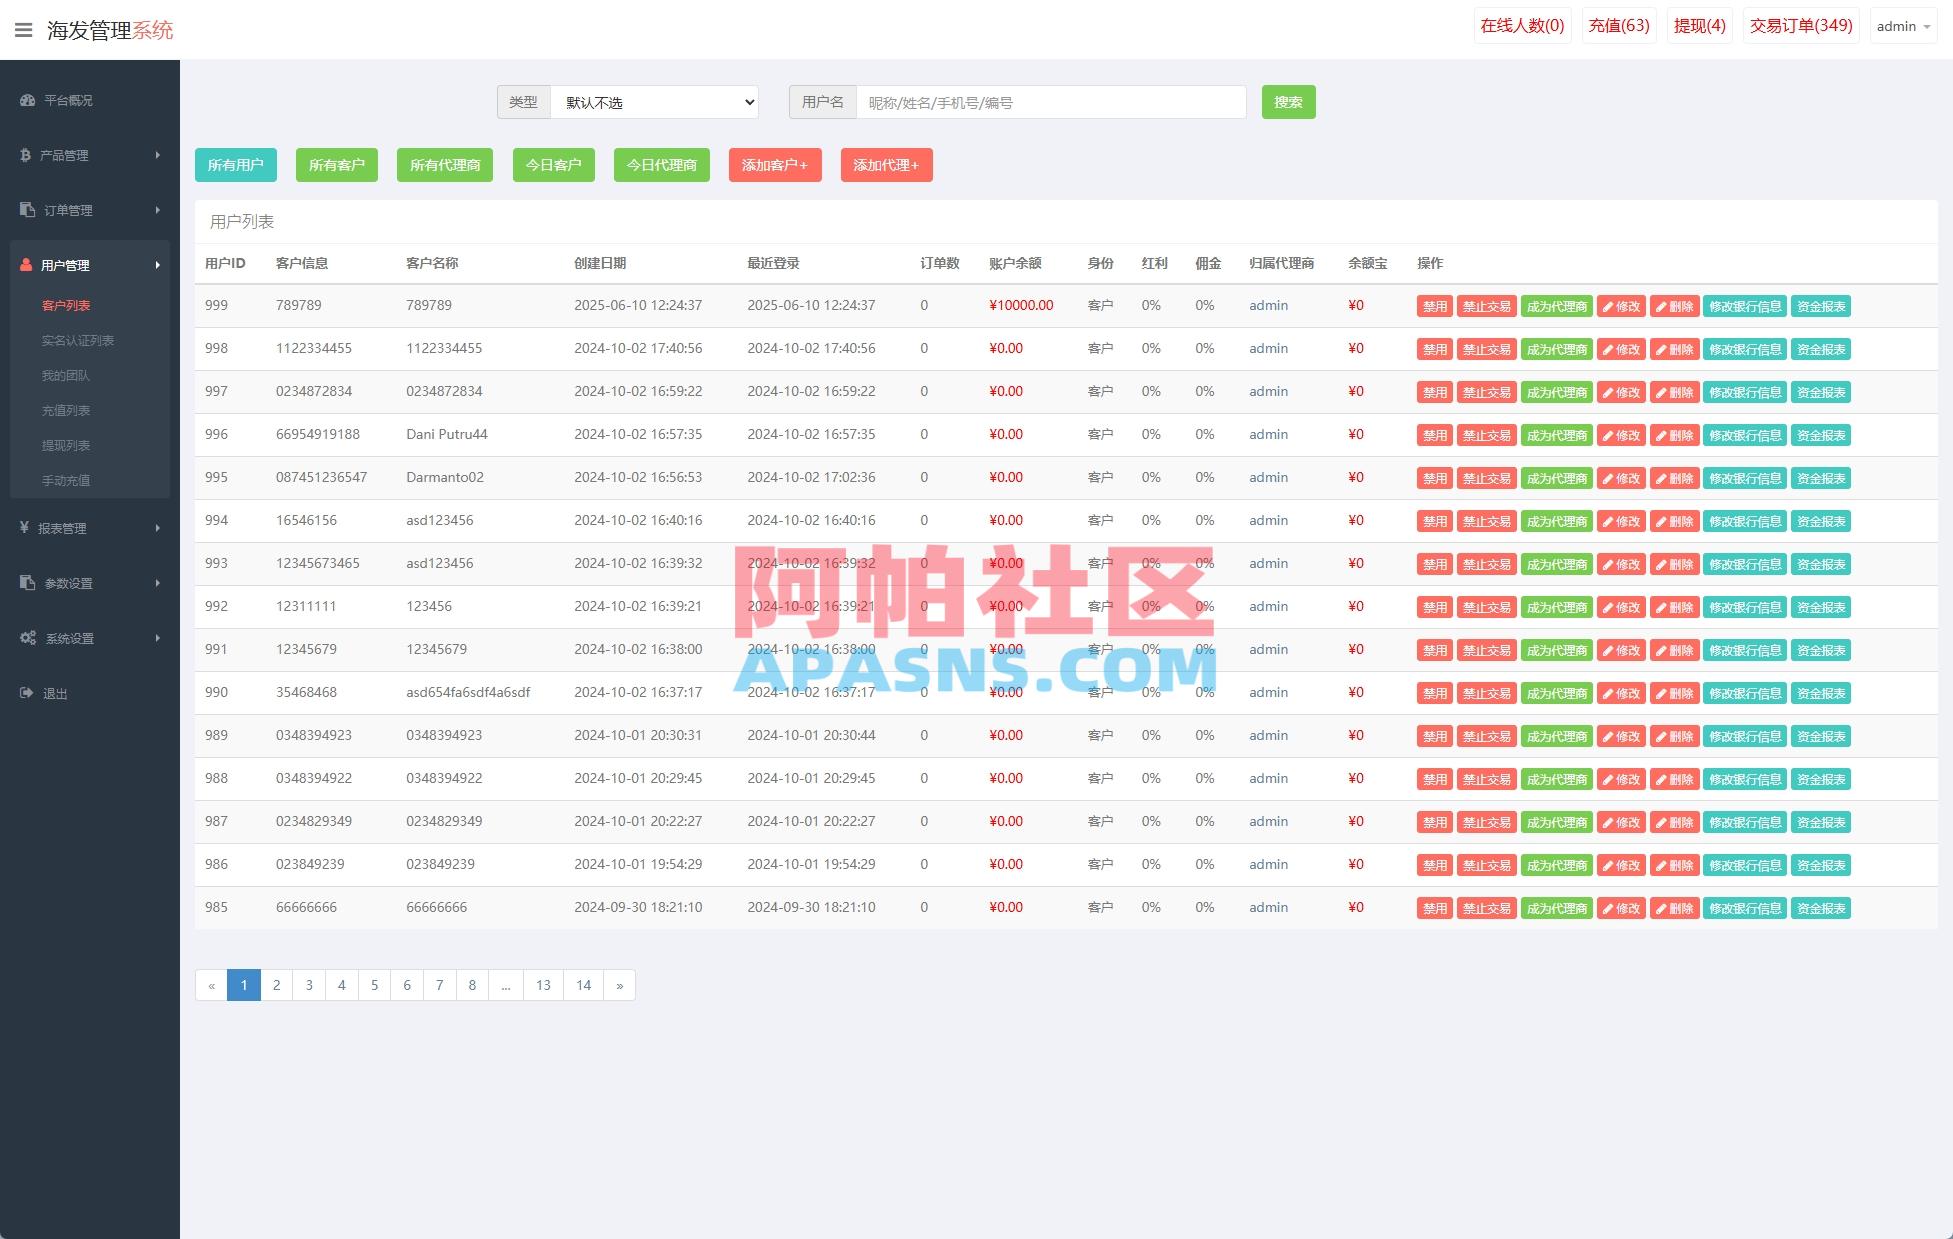Open 我的团队 in the sidebar

click(66, 375)
